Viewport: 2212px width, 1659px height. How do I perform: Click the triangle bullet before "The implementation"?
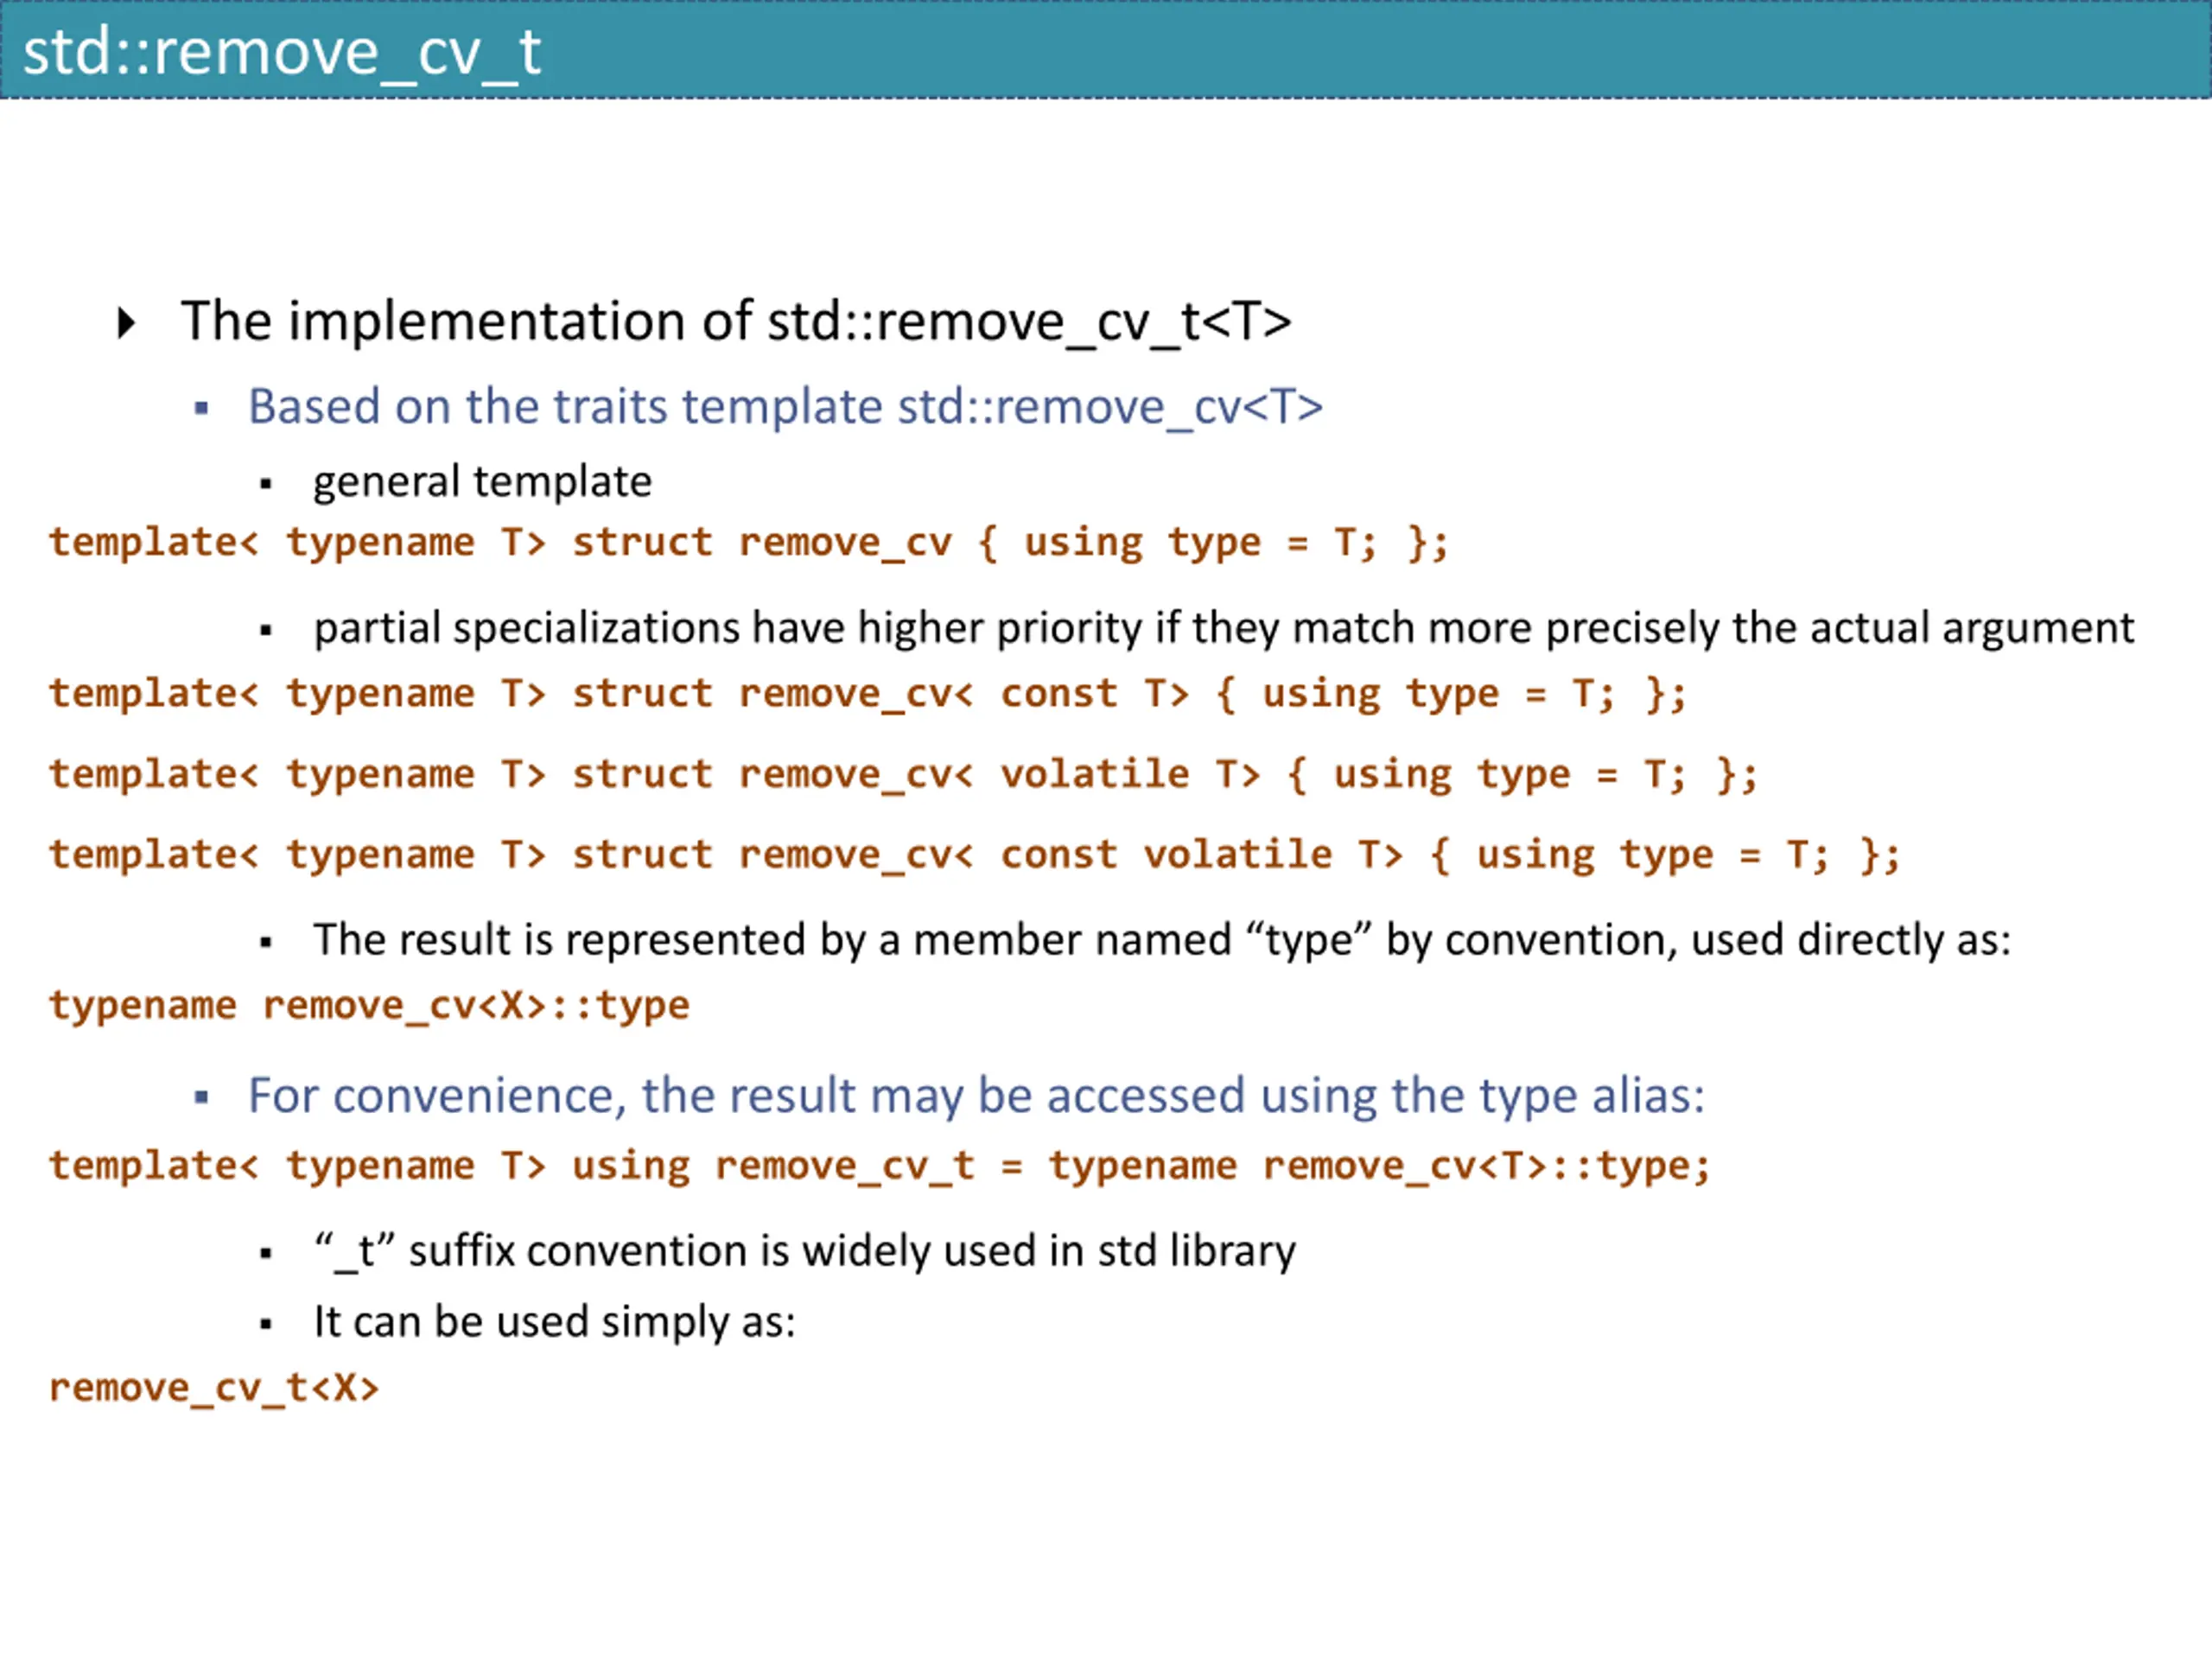(x=126, y=323)
